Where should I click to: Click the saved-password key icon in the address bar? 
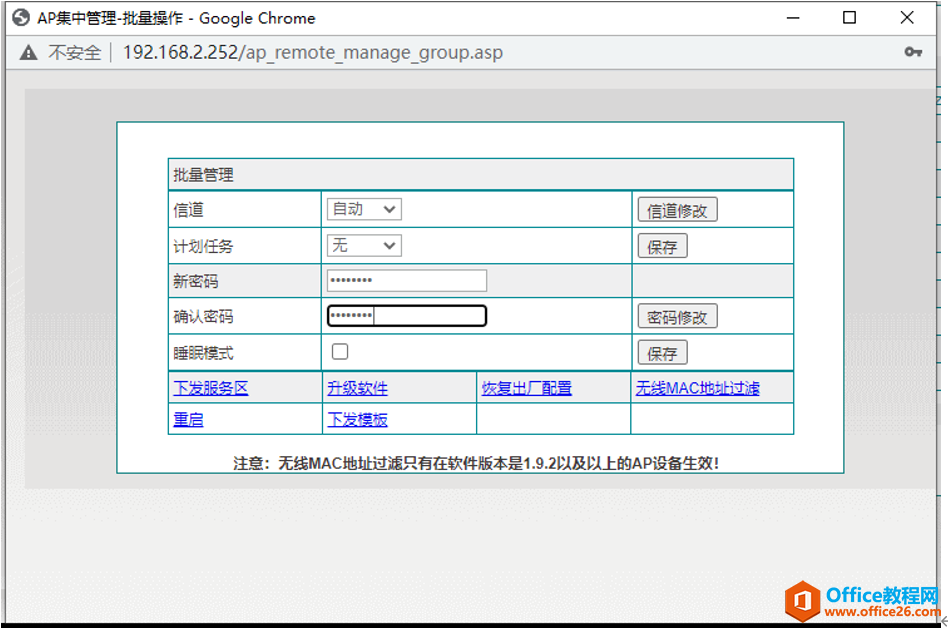click(x=913, y=52)
